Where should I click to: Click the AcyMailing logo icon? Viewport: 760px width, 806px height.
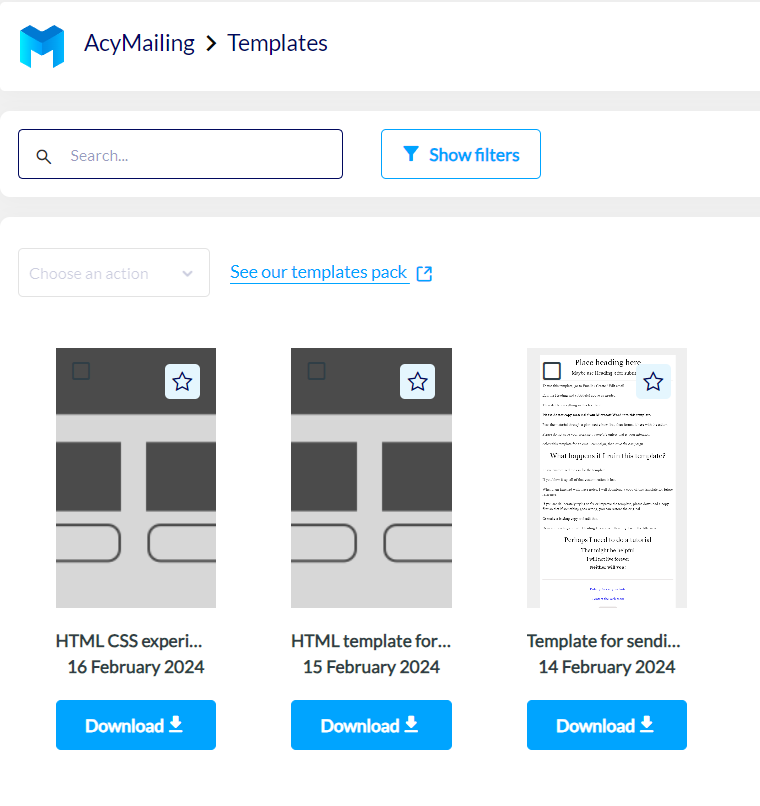pos(42,45)
